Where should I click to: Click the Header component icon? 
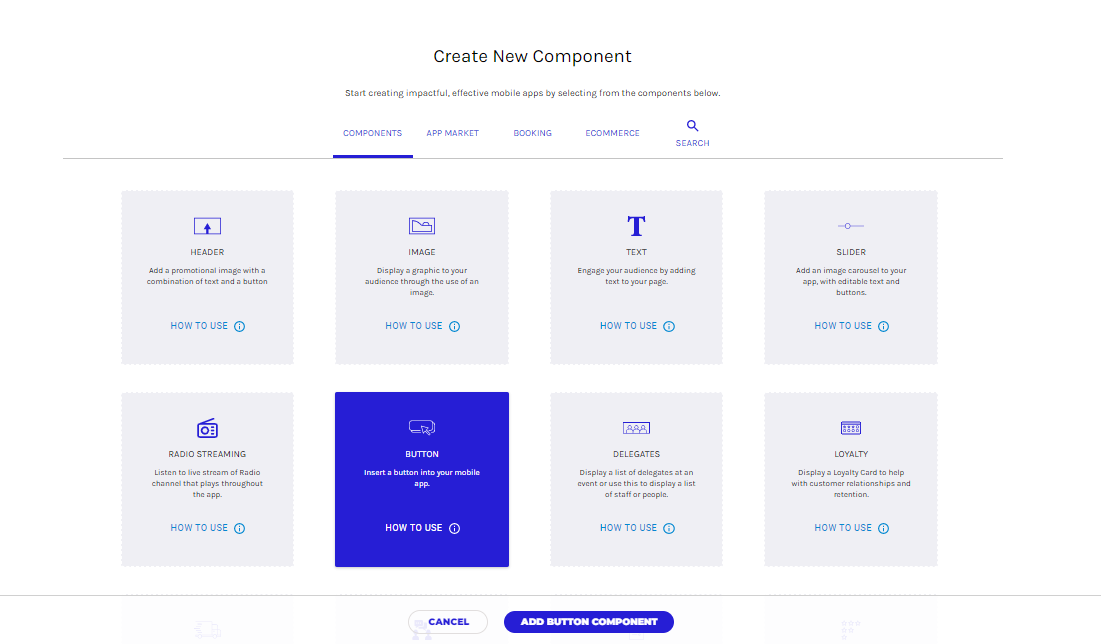coord(207,226)
